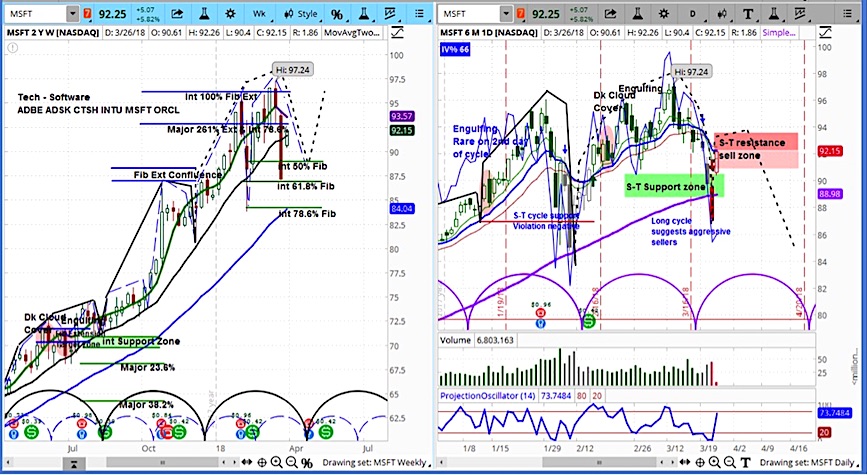Click the 'Volume' label in daily chart
The height and width of the screenshot is (475, 867).
tap(456, 340)
